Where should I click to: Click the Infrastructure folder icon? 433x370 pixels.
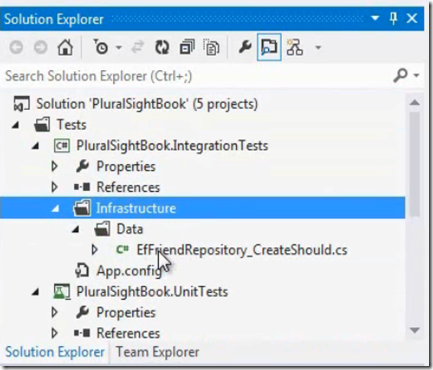click(82, 208)
